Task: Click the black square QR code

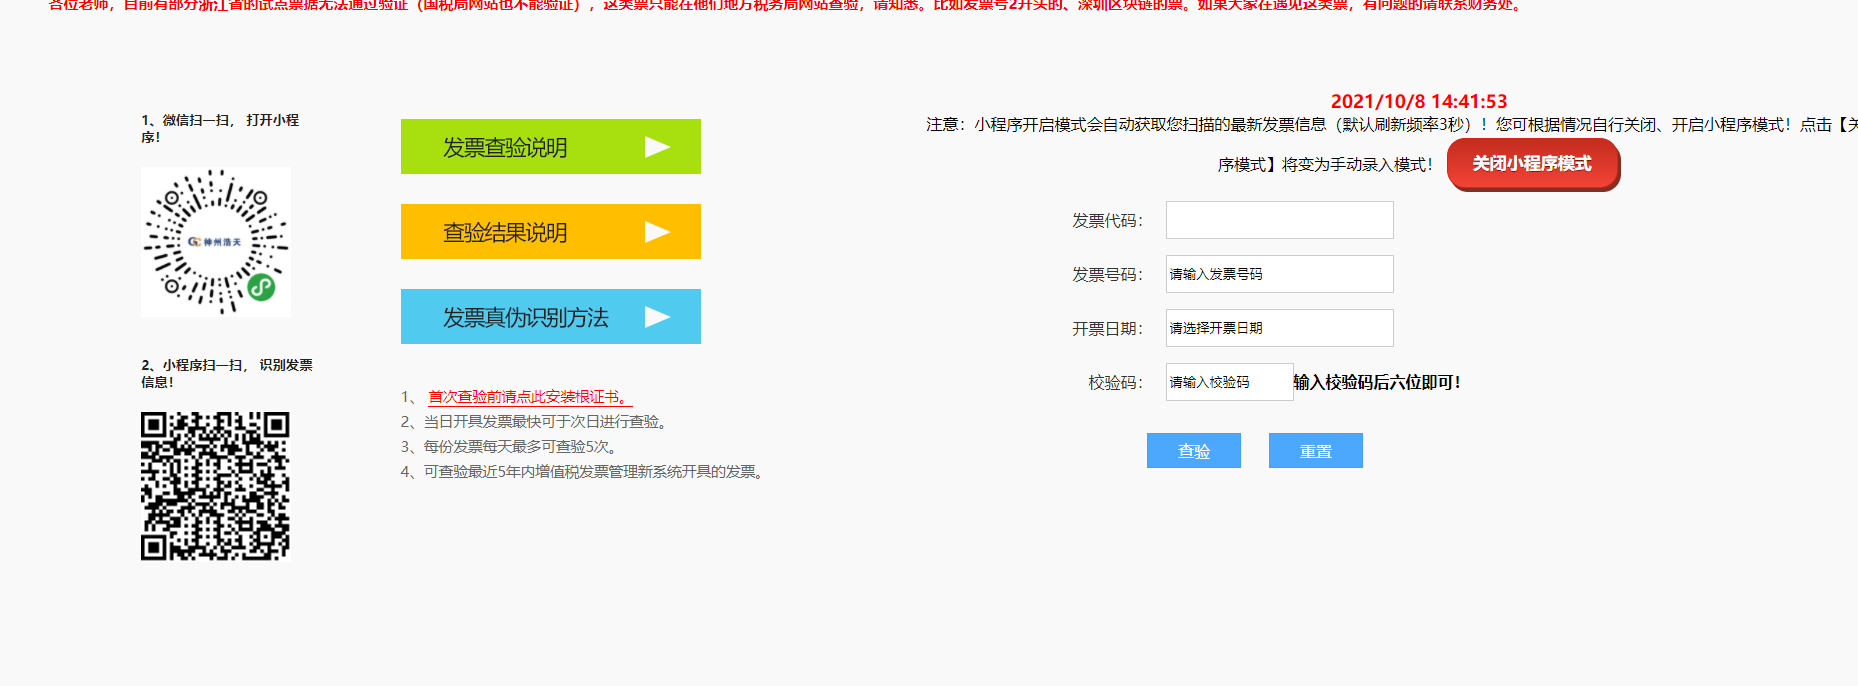Action: click(215, 486)
